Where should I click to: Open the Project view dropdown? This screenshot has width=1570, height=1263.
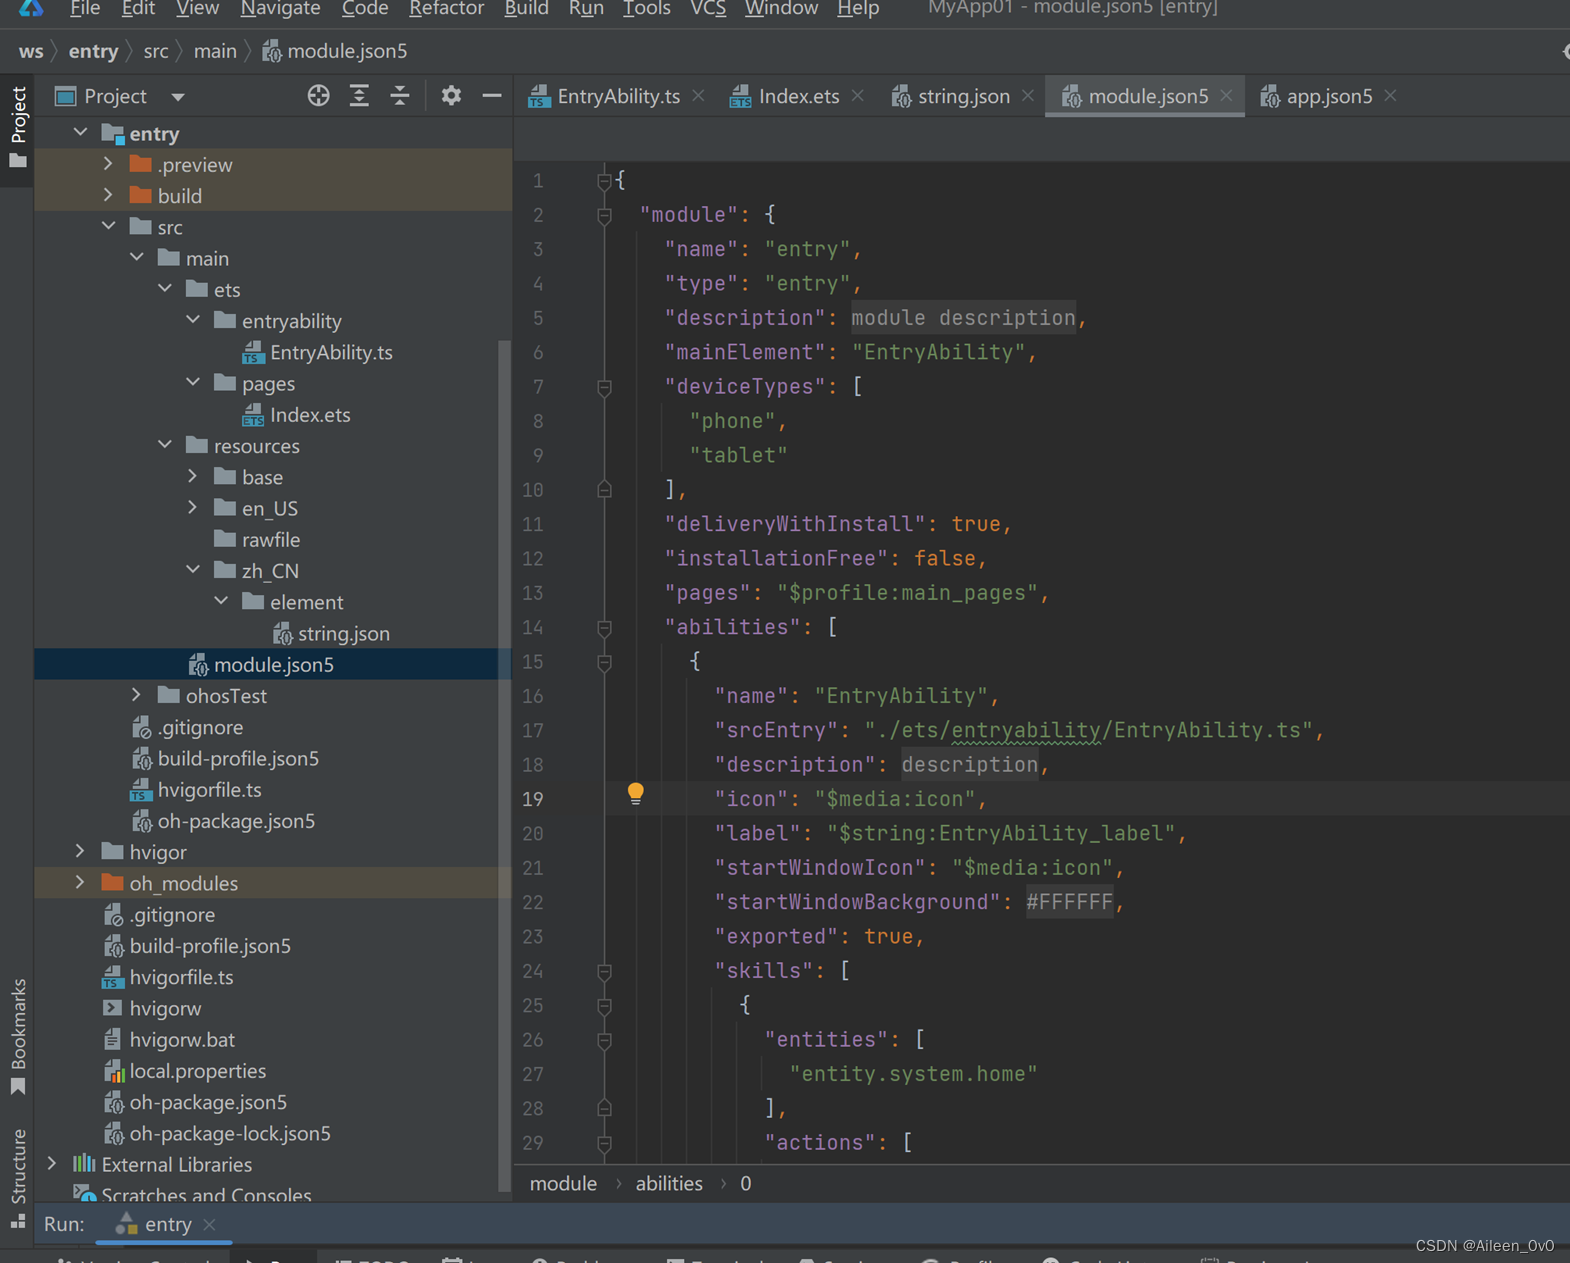point(178,97)
